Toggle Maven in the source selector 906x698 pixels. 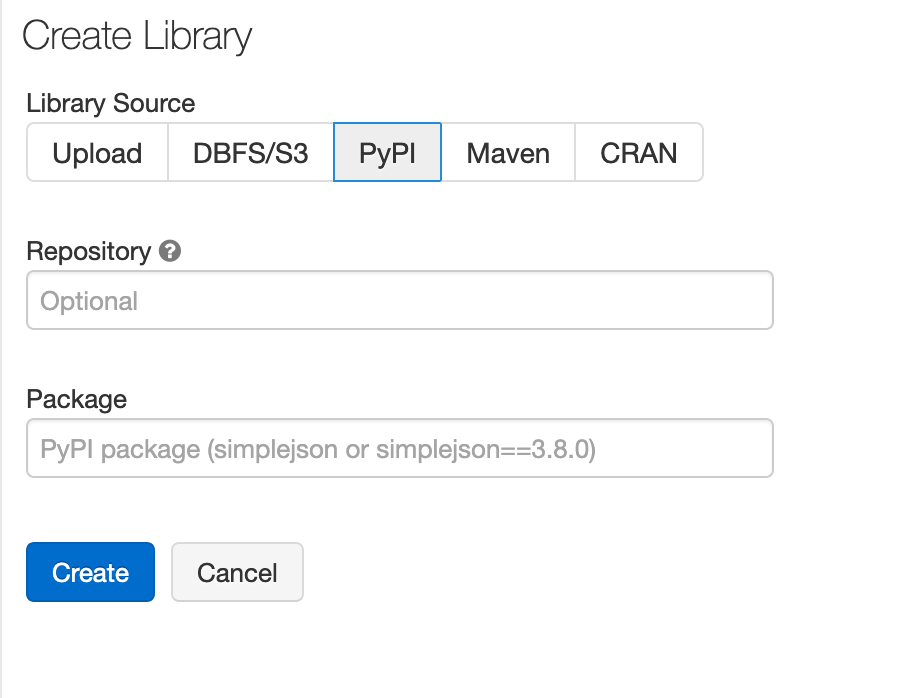pyautogui.click(x=508, y=152)
